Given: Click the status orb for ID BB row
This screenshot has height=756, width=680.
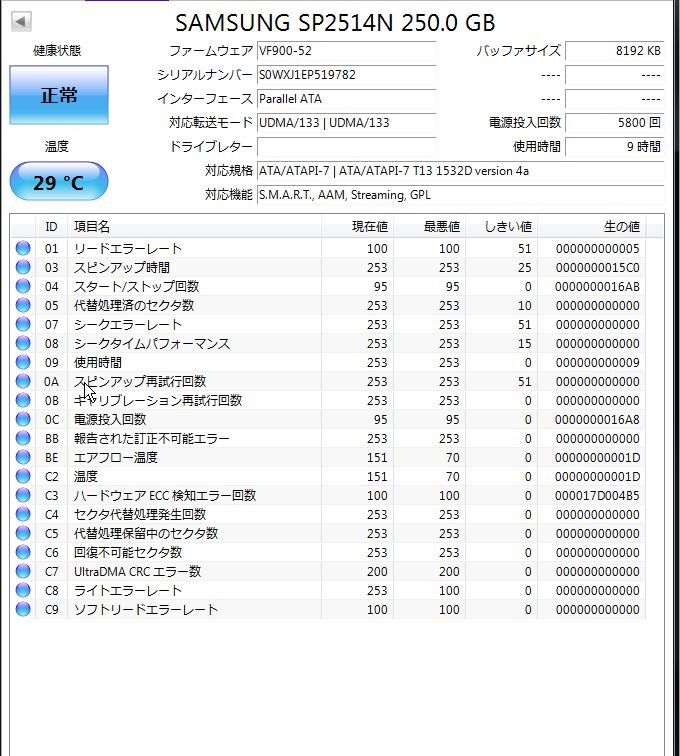Looking at the screenshot, I should [x=23, y=438].
